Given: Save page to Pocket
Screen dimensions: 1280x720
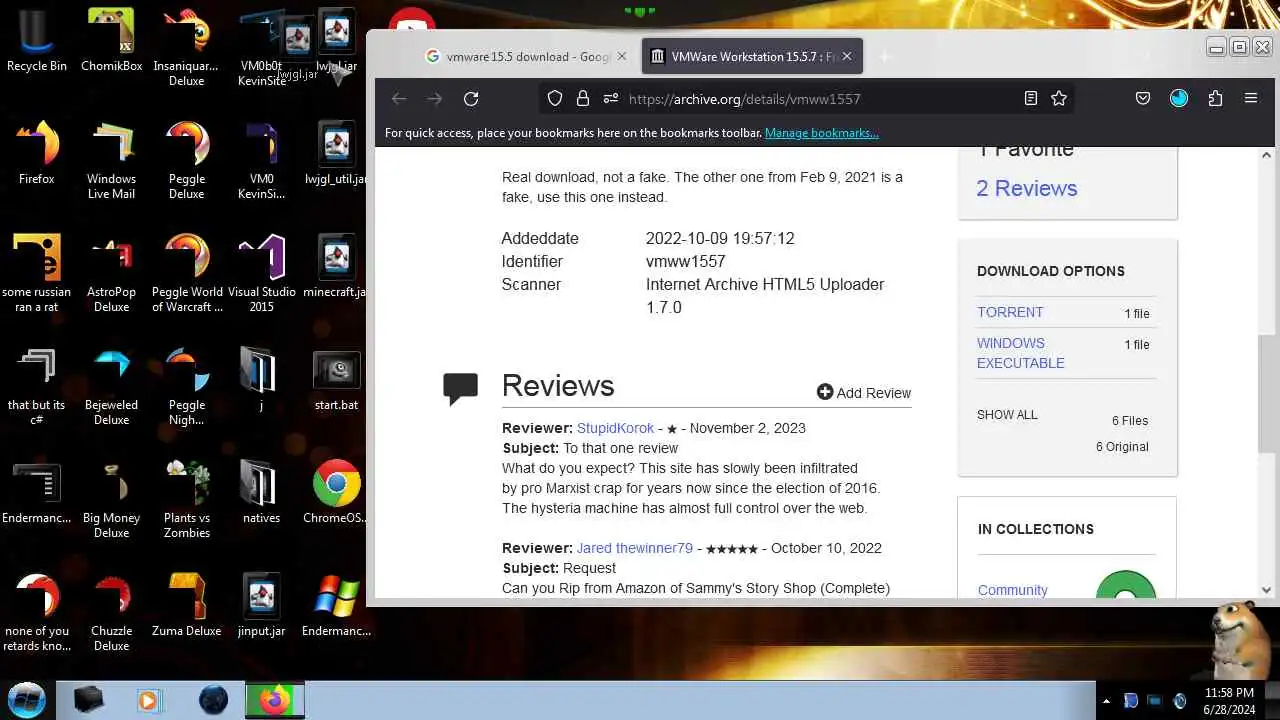Looking at the screenshot, I should coord(1143,98).
